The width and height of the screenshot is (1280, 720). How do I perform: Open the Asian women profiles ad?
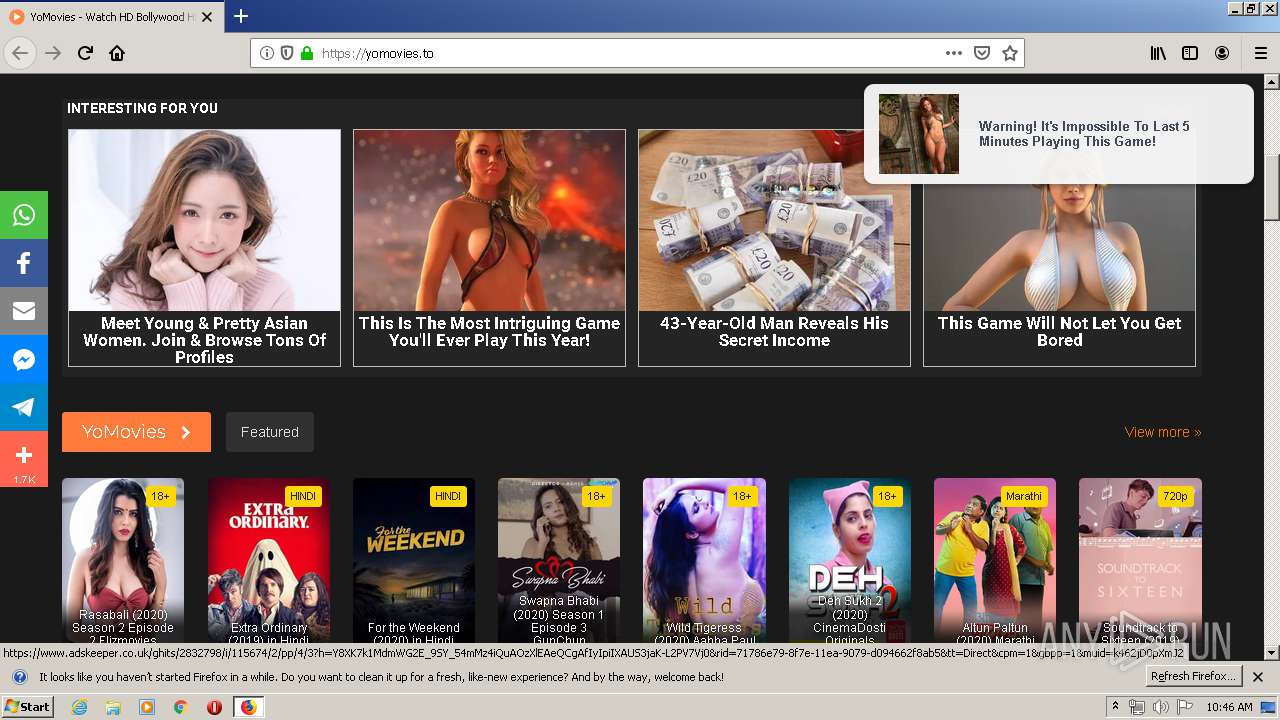point(204,248)
